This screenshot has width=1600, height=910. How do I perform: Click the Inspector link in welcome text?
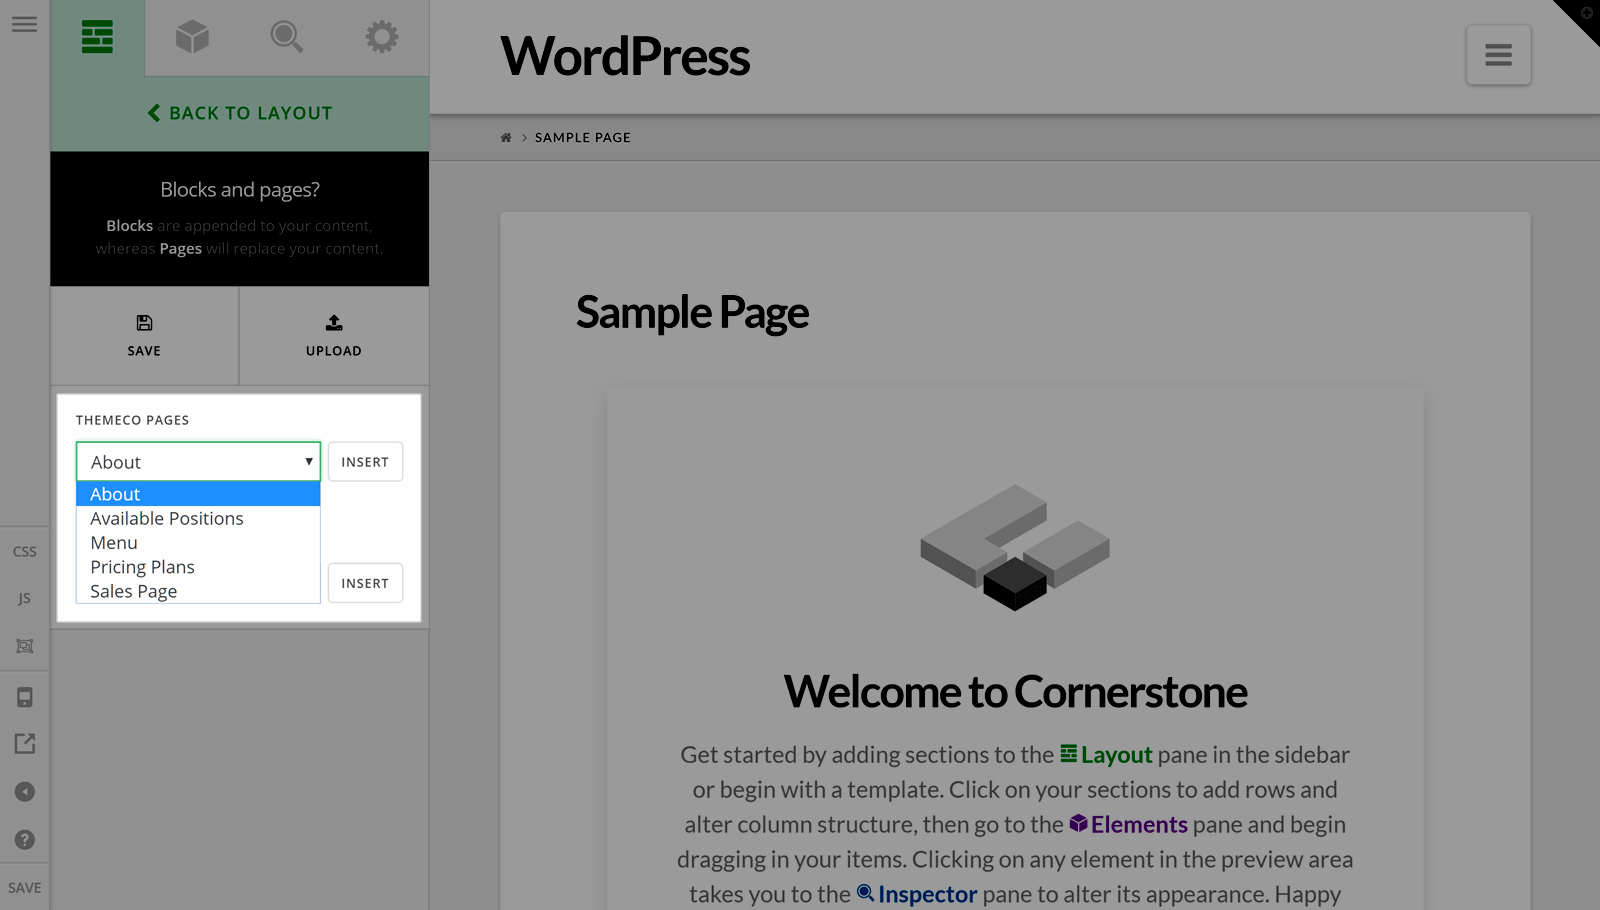click(917, 894)
